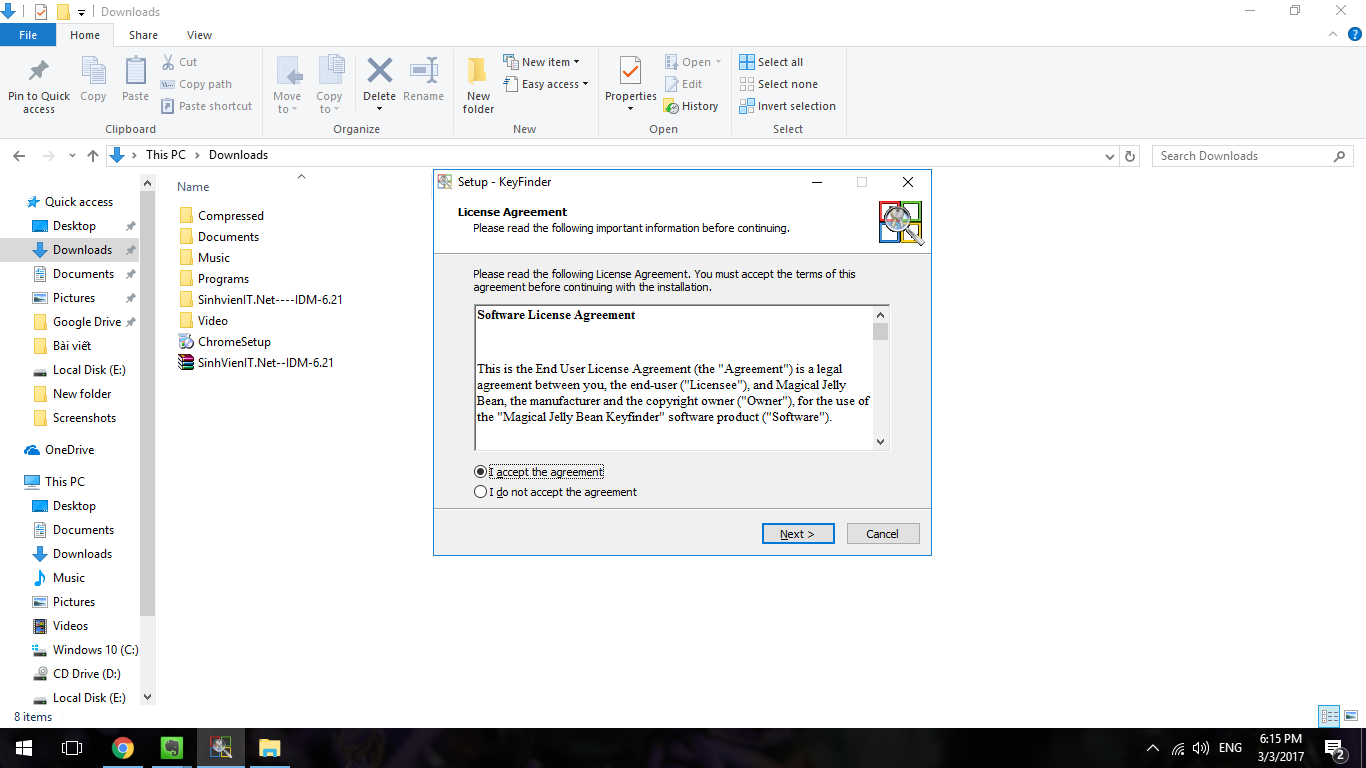Click Select none in the ribbon
This screenshot has height=768, width=1366.
pyautogui.click(x=778, y=84)
